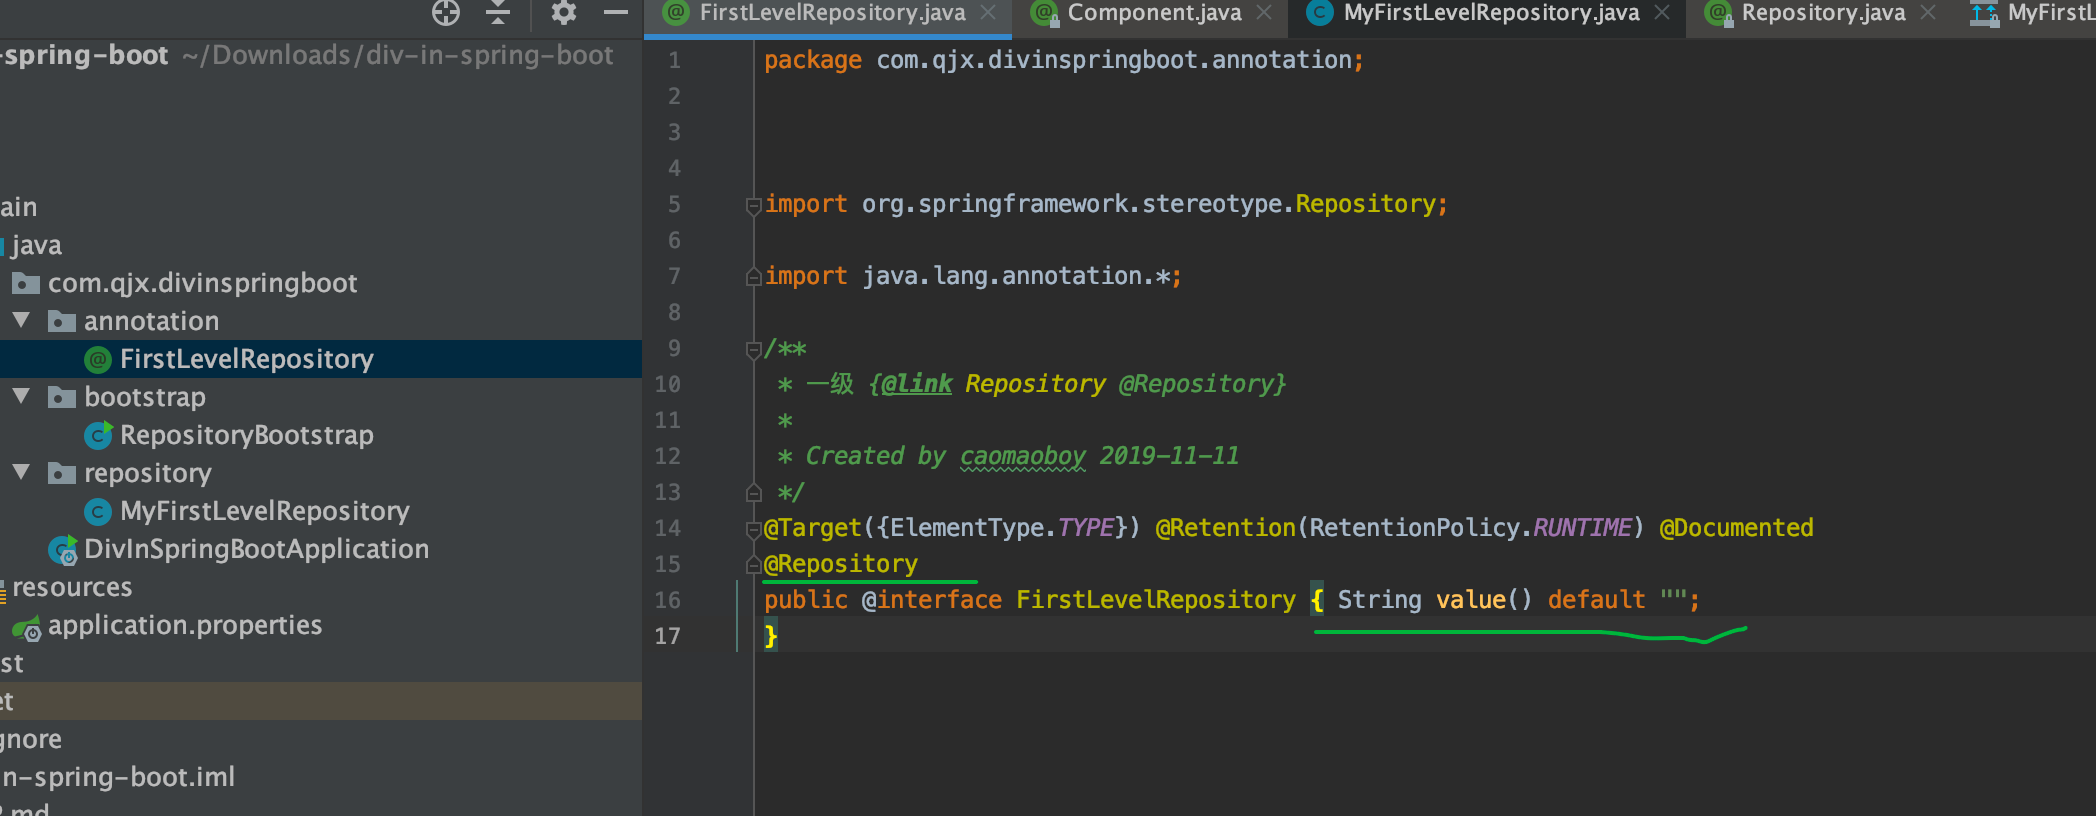Select the .iml project file
This screenshot has height=816, width=2096.
[118, 777]
